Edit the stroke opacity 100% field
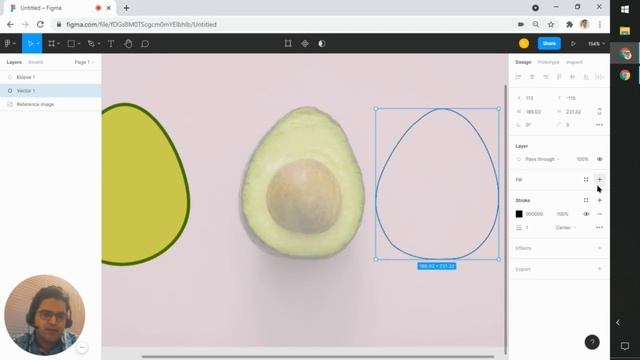The height and width of the screenshot is (360, 640). point(562,214)
